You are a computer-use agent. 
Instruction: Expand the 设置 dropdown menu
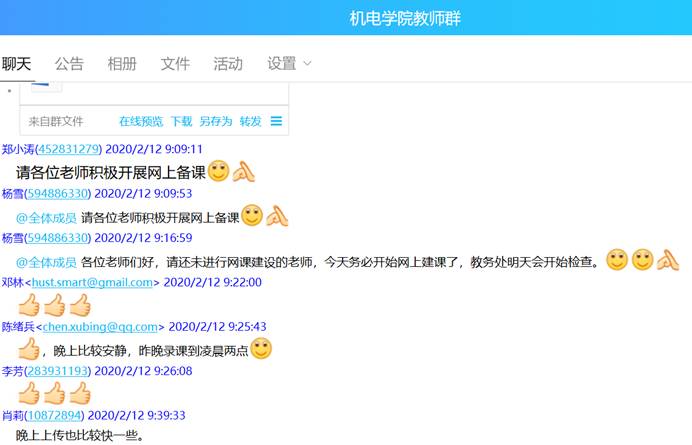[289, 64]
